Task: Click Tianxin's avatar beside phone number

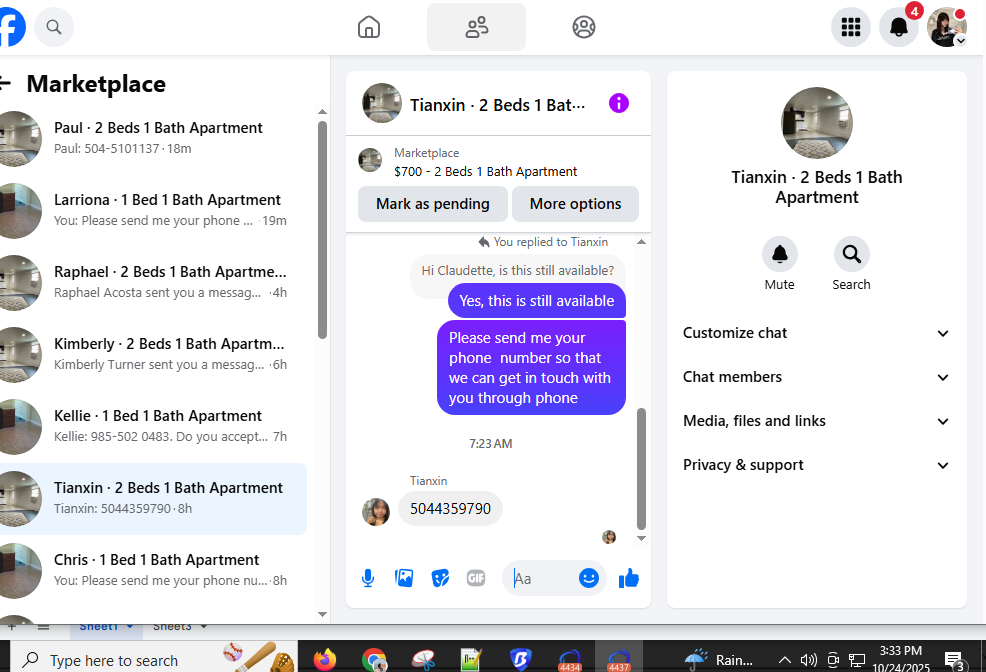Action: [x=376, y=512]
